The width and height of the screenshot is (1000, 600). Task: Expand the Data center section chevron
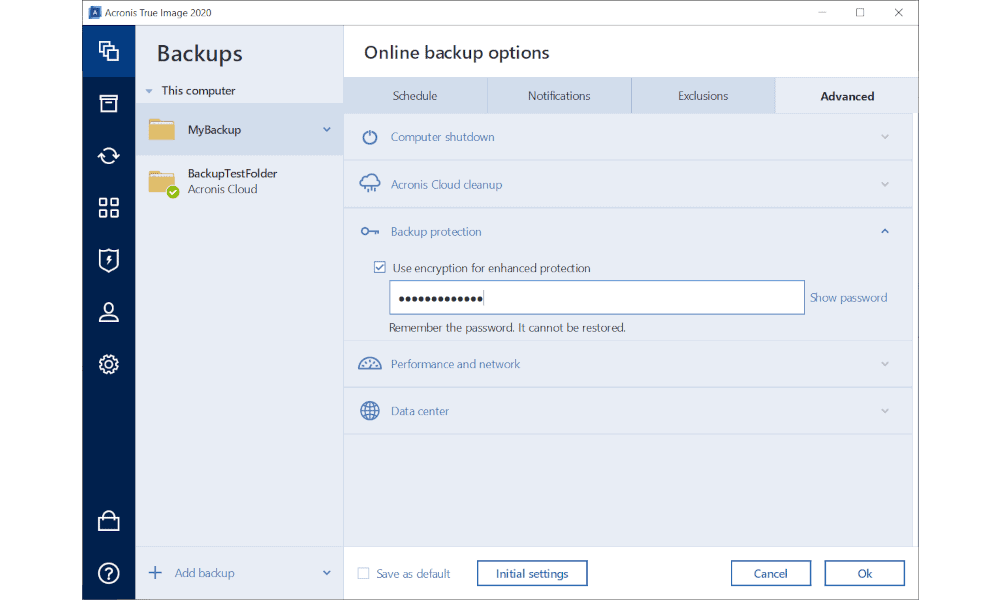pos(885,411)
